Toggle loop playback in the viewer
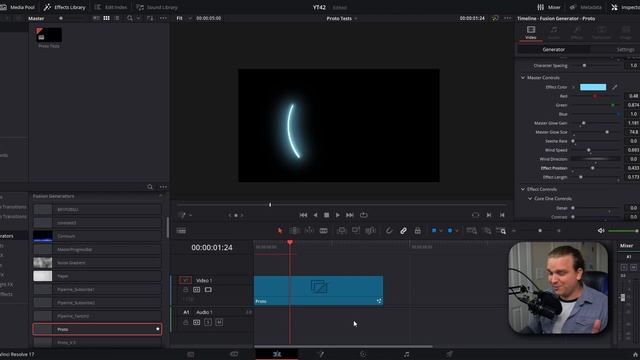Viewport: 640px width, 360px height. pos(364,215)
